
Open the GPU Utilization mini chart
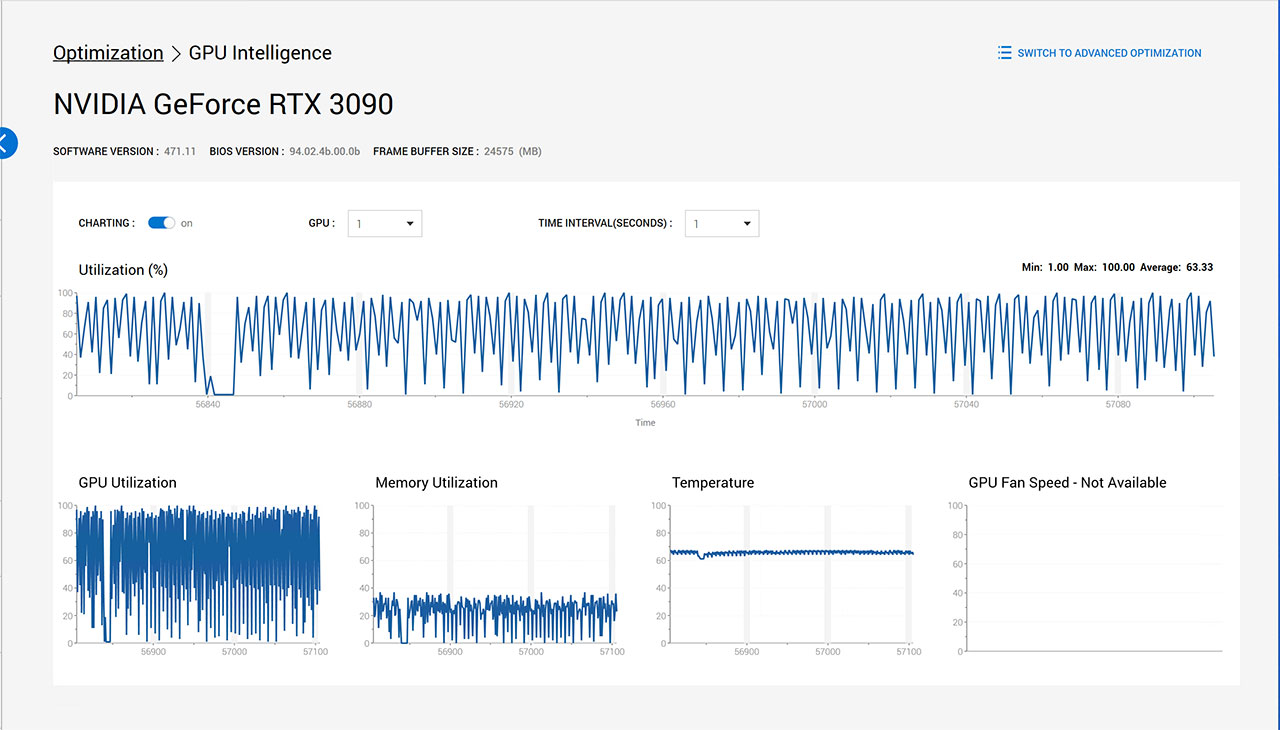198,574
